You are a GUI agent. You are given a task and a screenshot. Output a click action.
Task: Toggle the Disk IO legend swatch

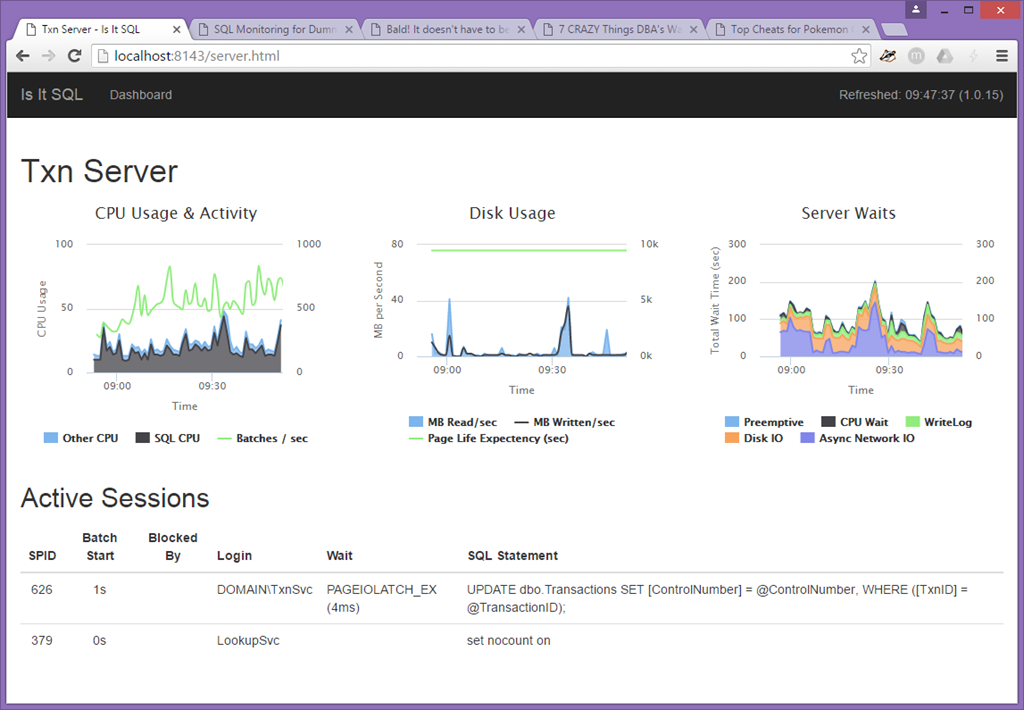pyautogui.click(x=732, y=438)
